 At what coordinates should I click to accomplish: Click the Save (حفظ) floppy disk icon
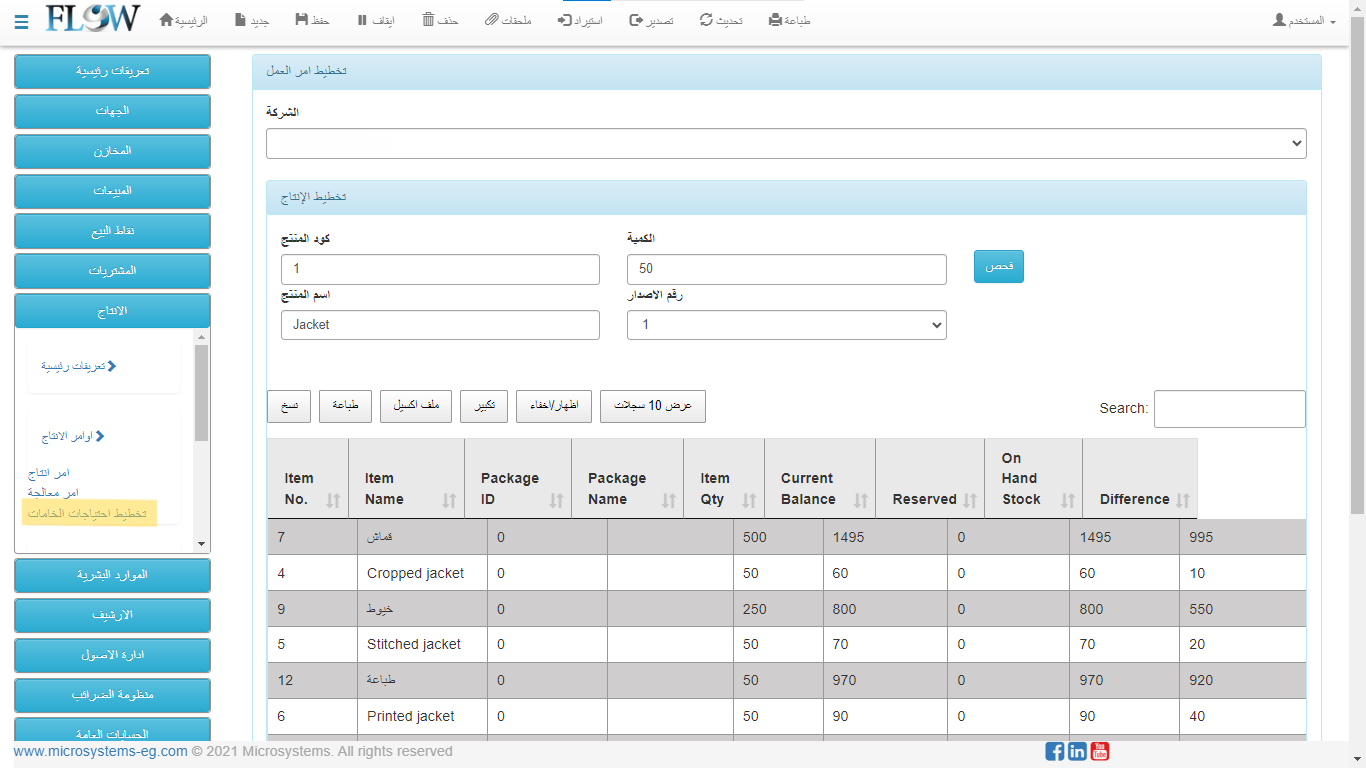302,20
